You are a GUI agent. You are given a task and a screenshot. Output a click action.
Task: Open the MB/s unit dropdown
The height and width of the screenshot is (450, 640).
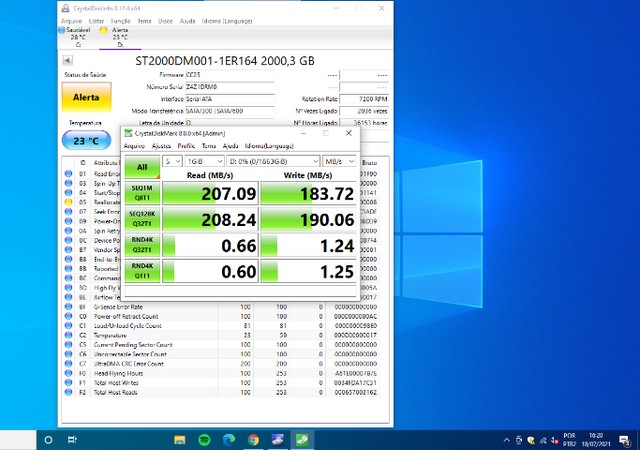339,161
